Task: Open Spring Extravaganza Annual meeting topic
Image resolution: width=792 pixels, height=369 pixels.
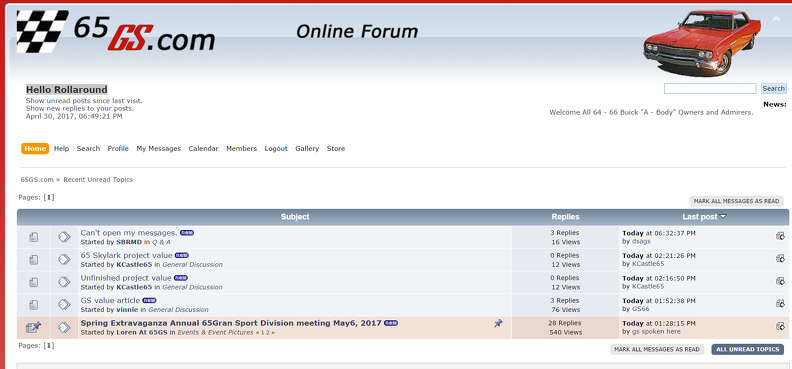Action: tap(231, 323)
